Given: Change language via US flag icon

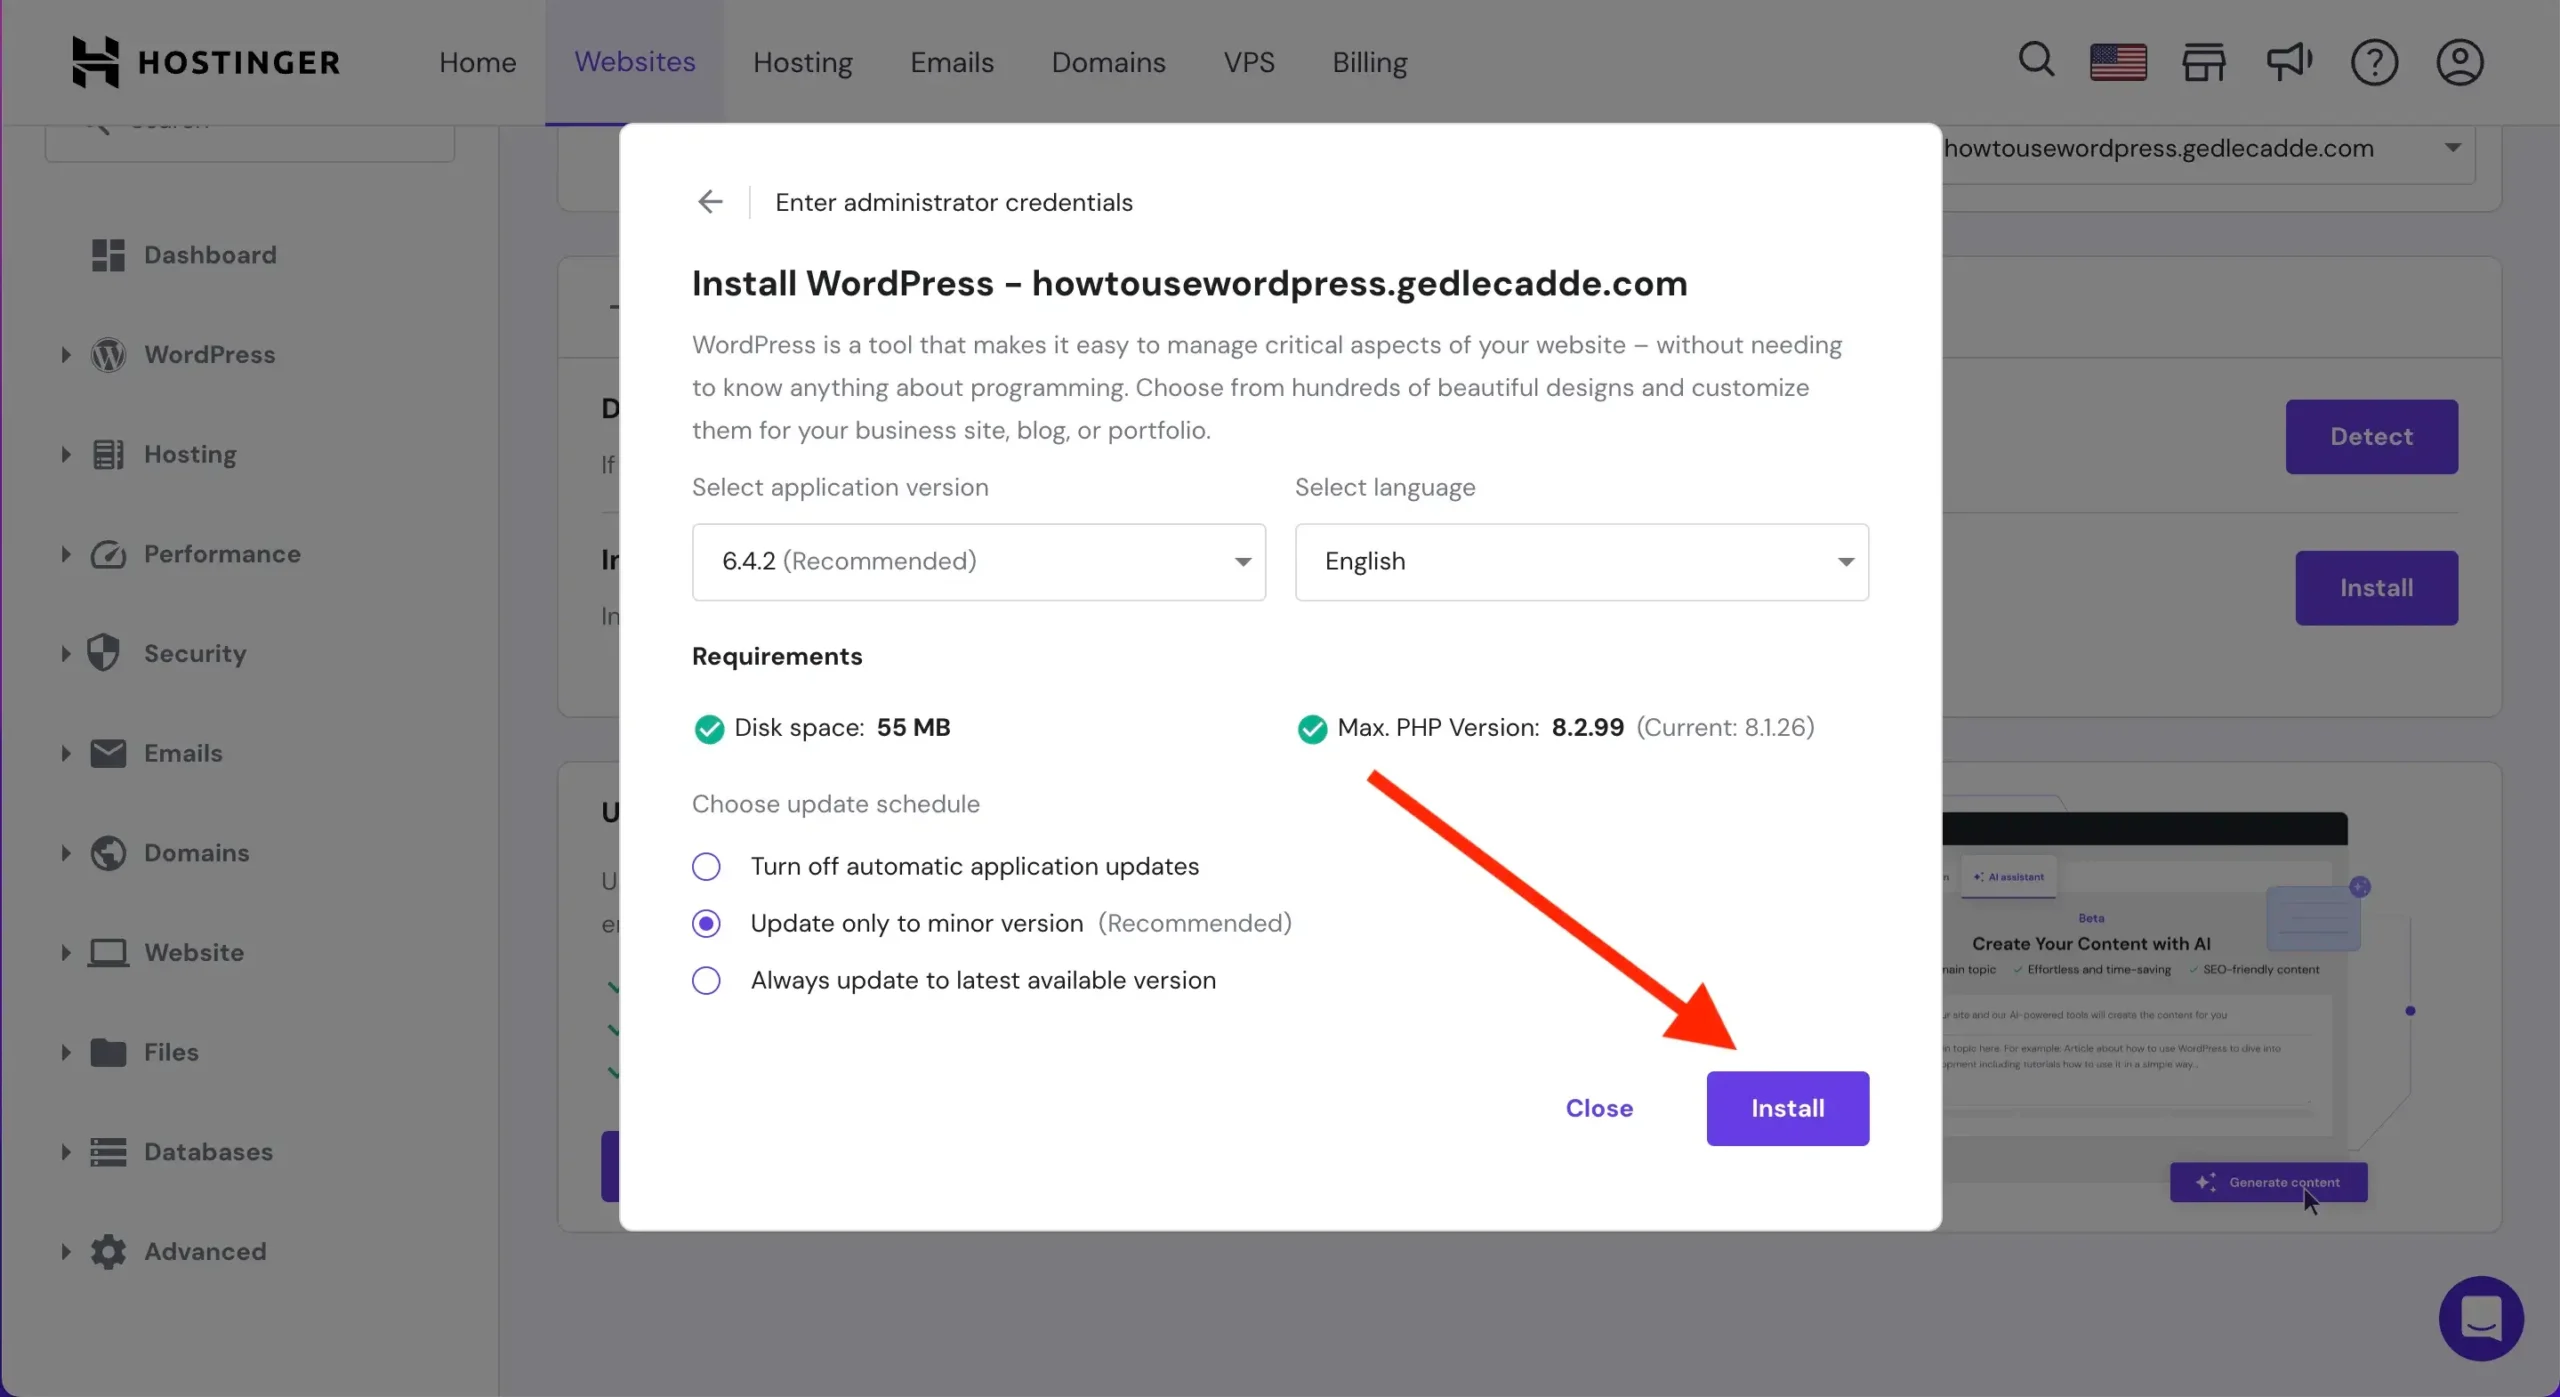Looking at the screenshot, I should (2118, 62).
